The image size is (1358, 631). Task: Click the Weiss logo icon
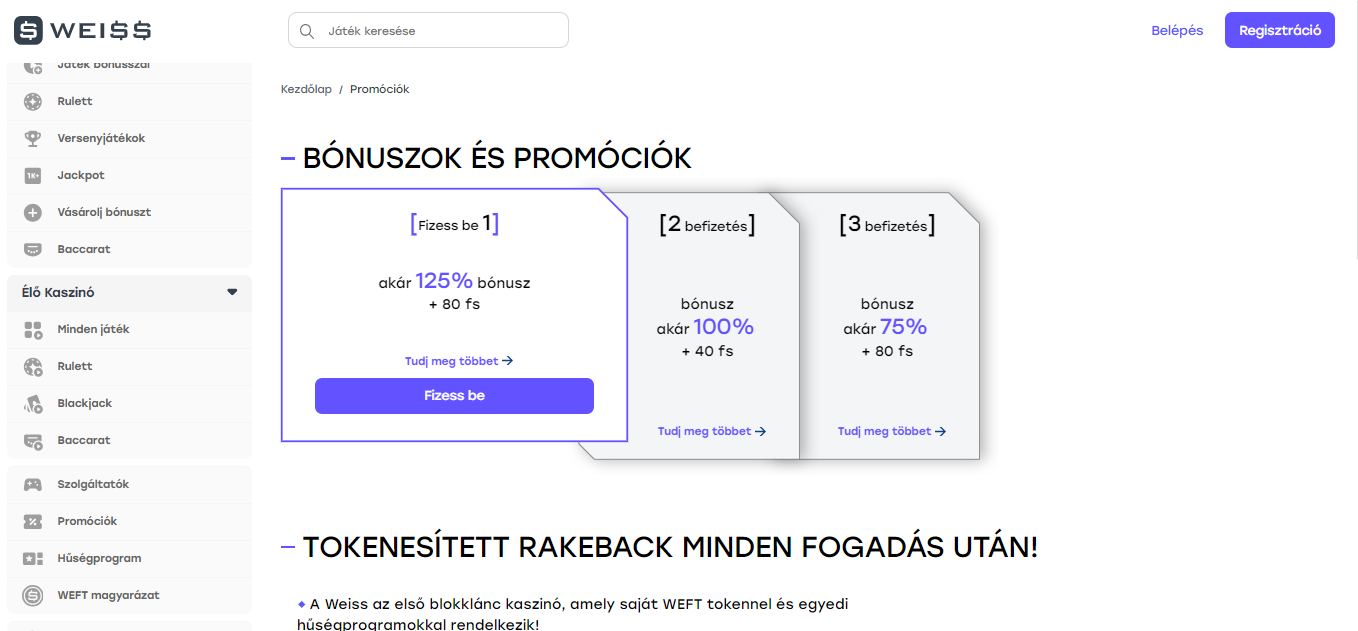(x=28, y=30)
